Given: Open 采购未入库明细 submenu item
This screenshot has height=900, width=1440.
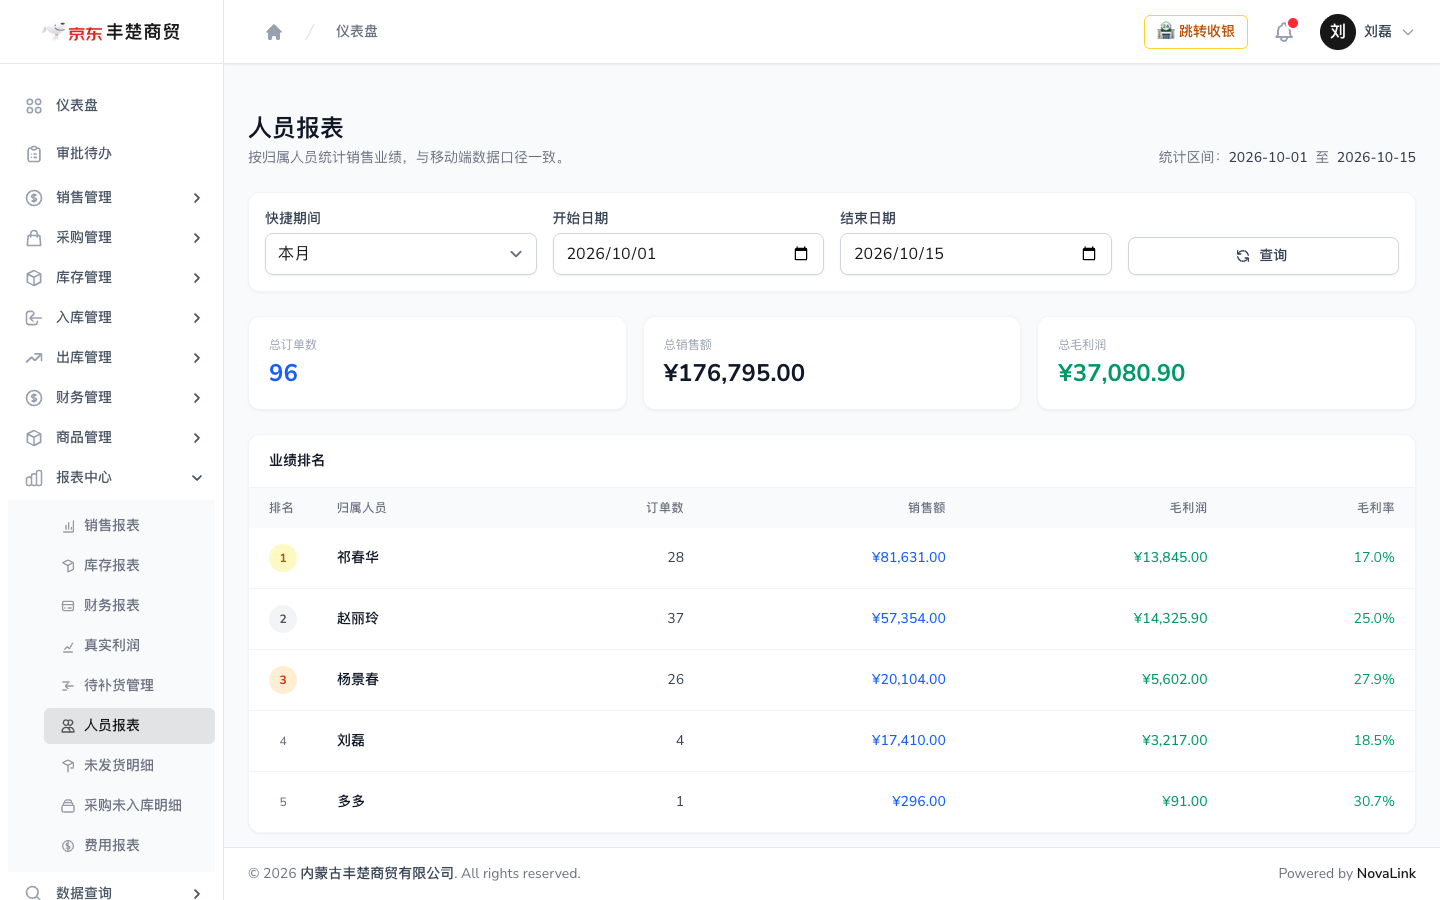Looking at the screenshot, I should [129, 806].
